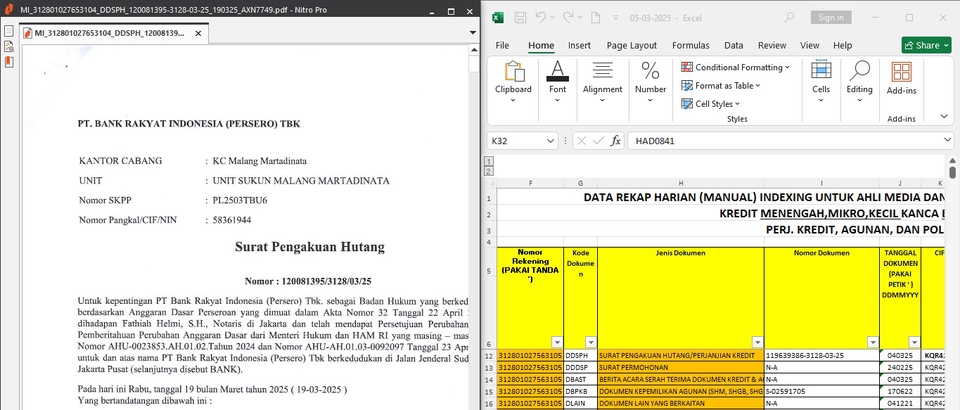Click column H header in Excel
The width and height of the screenshot is (960, 410).
coord(681,183)
